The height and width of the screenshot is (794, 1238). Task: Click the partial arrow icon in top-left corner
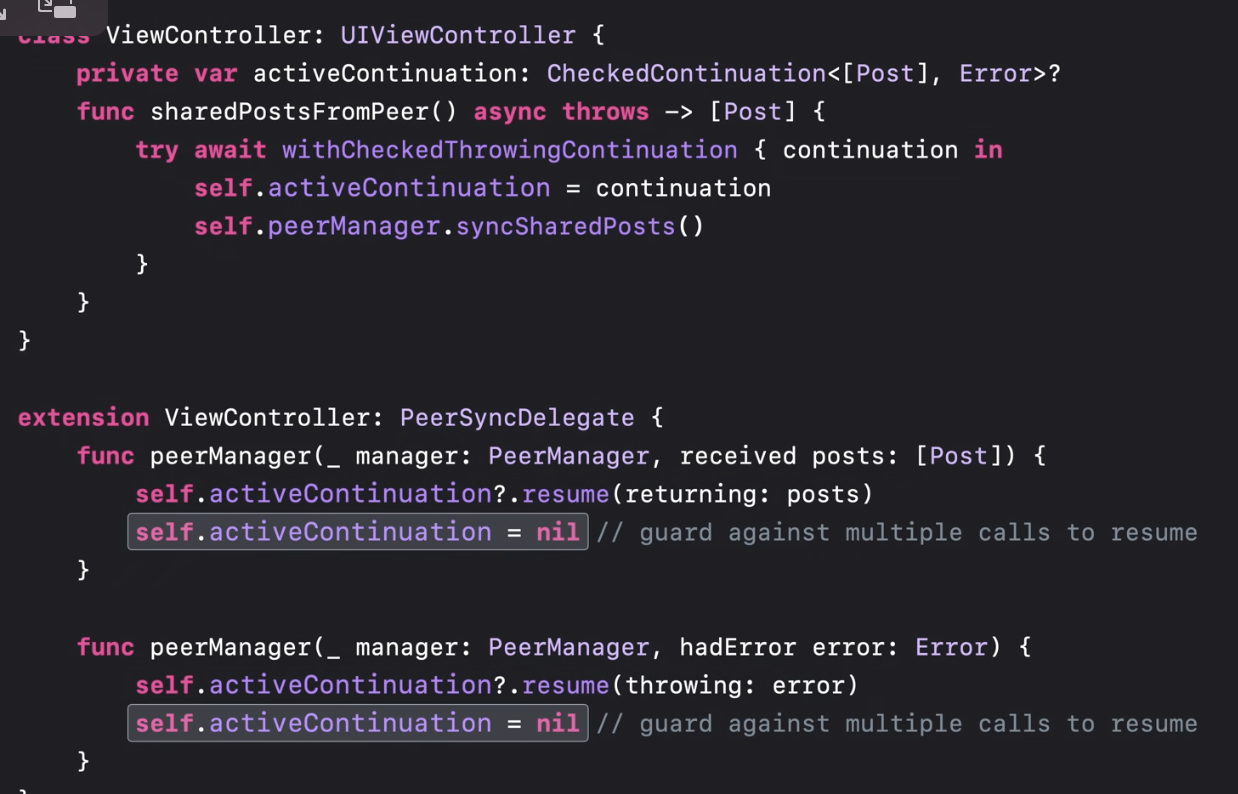click(4, 14)
